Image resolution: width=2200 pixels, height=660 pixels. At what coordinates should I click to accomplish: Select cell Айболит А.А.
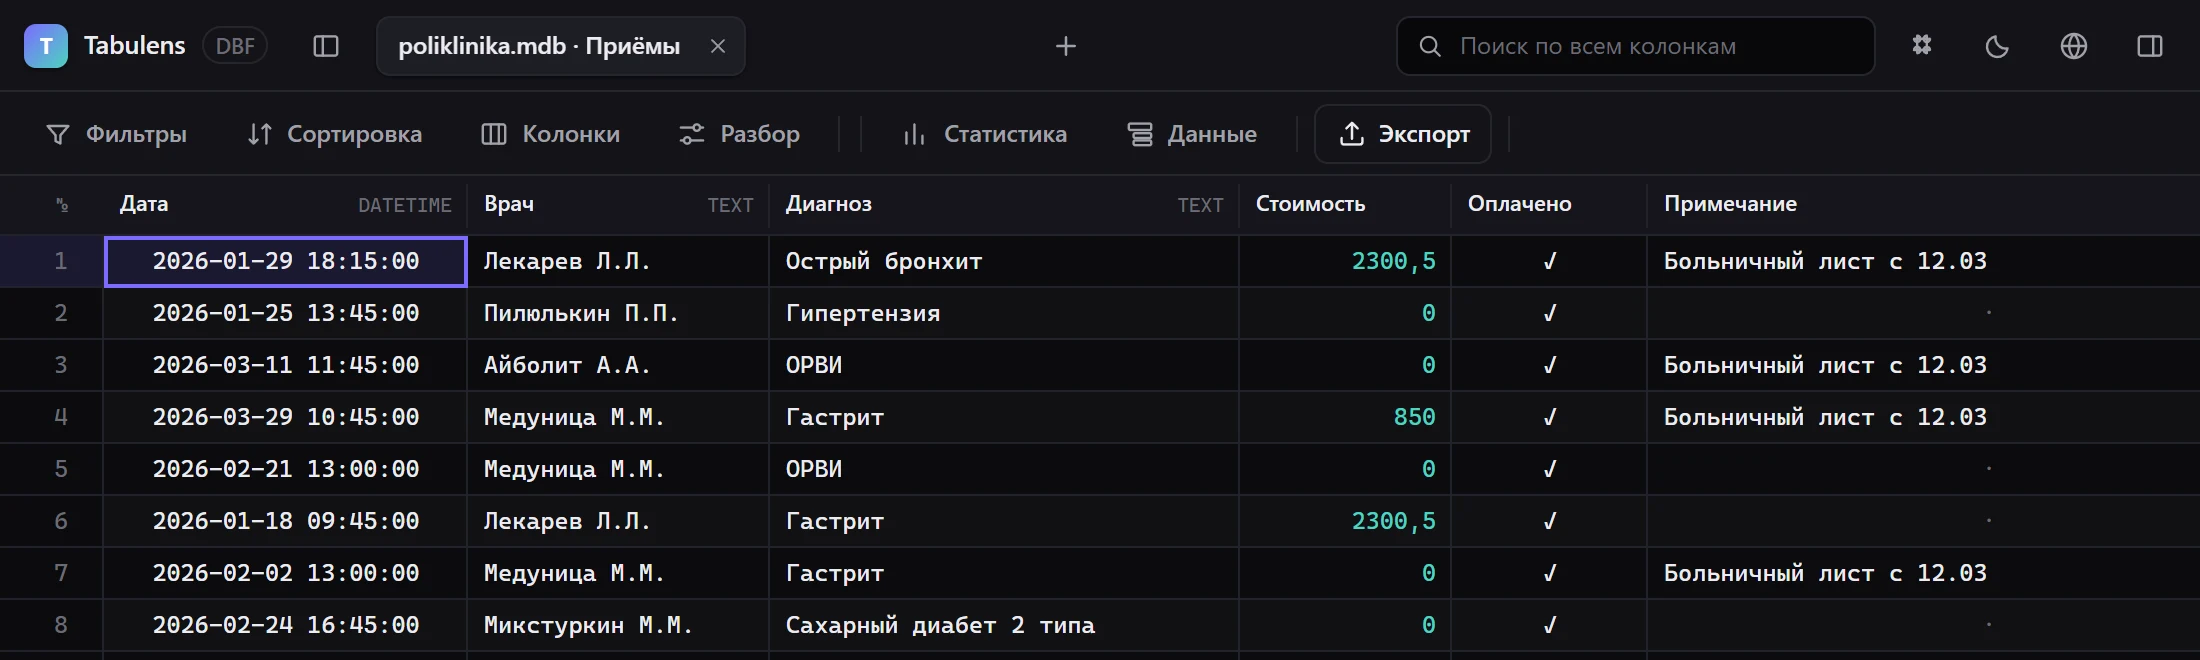point(618,366)
